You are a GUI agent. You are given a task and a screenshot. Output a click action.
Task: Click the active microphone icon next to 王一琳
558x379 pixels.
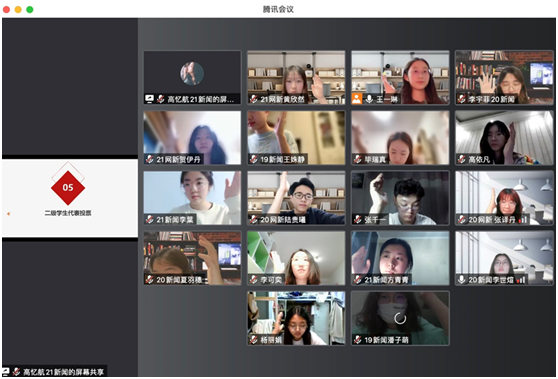(369, 99)
